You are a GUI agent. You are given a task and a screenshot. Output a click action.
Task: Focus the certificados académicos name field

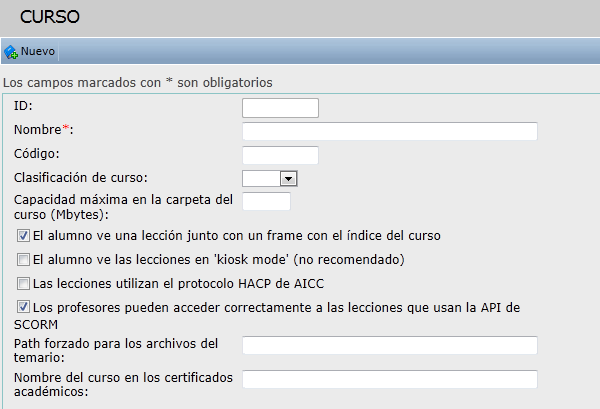[390, 379]
